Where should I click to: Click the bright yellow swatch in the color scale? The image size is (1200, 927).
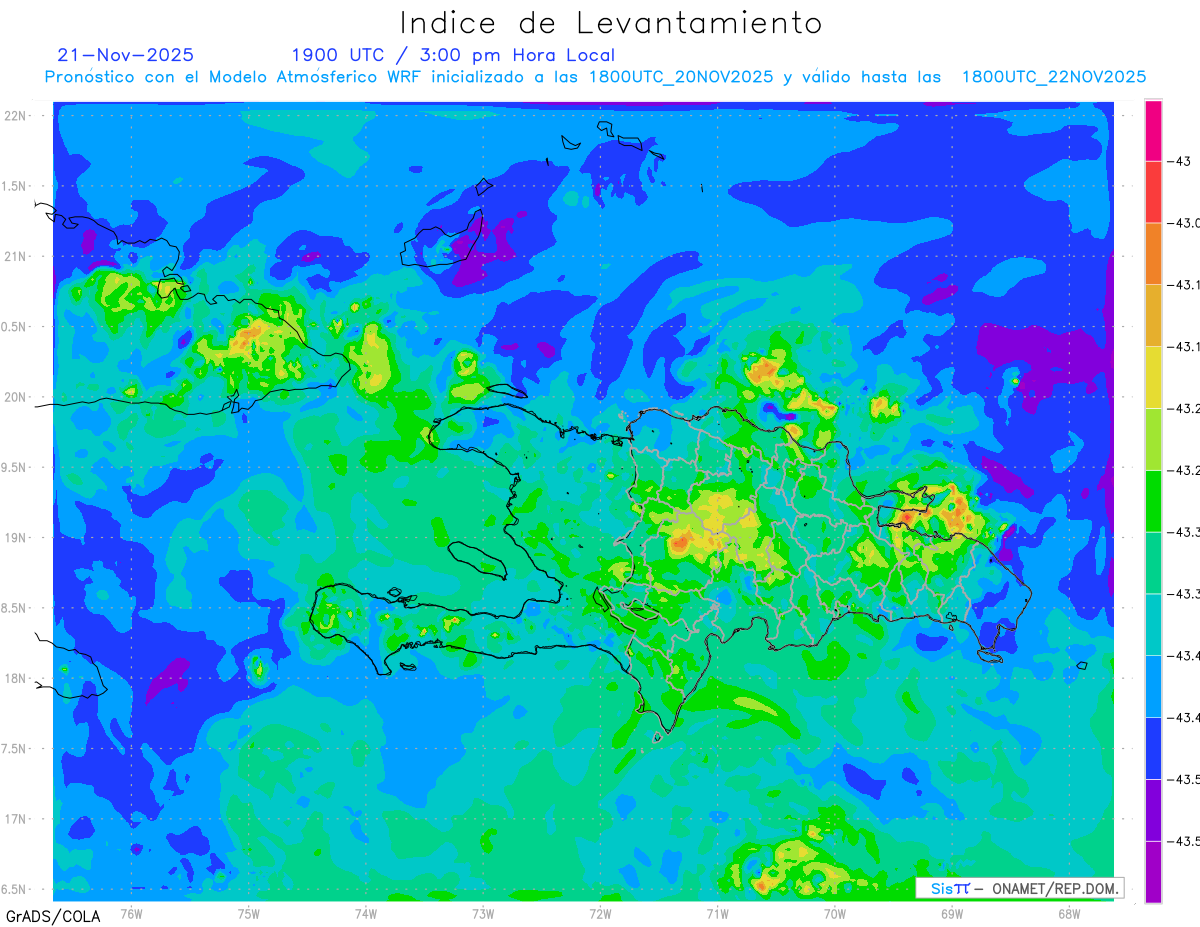tap(1153, 377)
